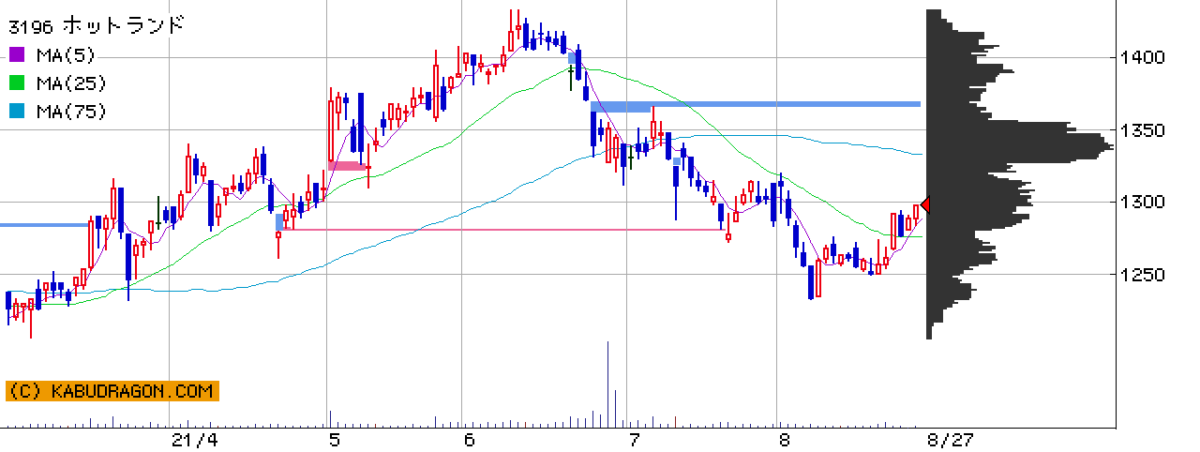Click the purple MA(5) legend swatch

pos(16,55)
